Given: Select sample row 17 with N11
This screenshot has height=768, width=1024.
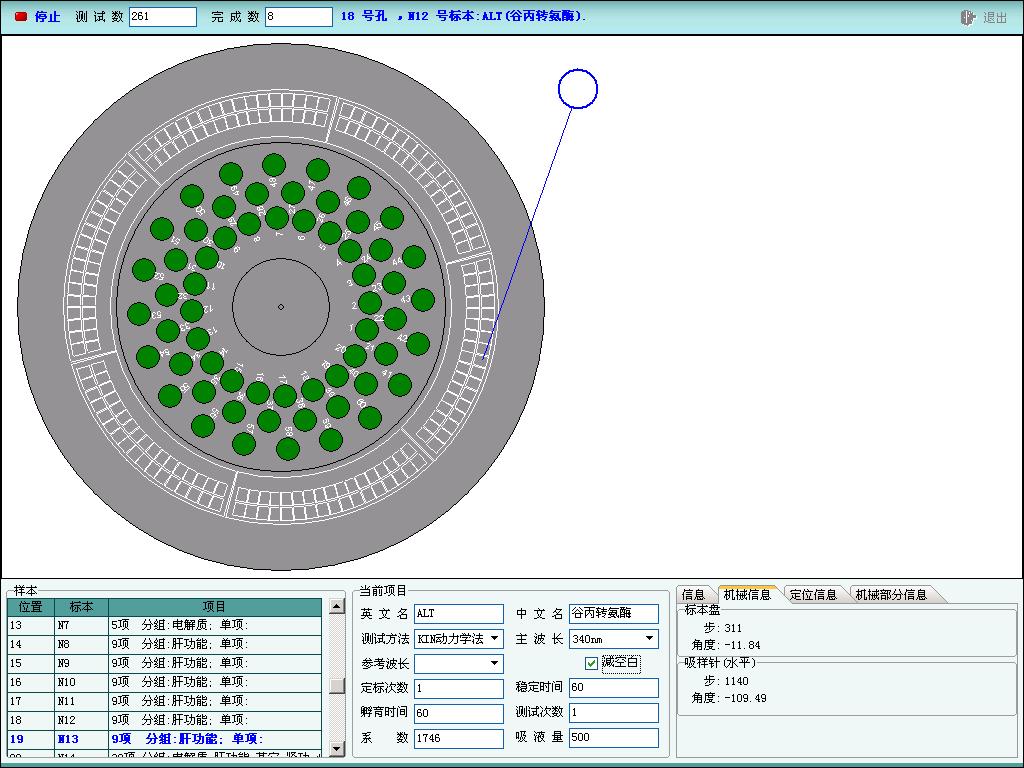Looking at the screenshot, I should coord(165,701).
